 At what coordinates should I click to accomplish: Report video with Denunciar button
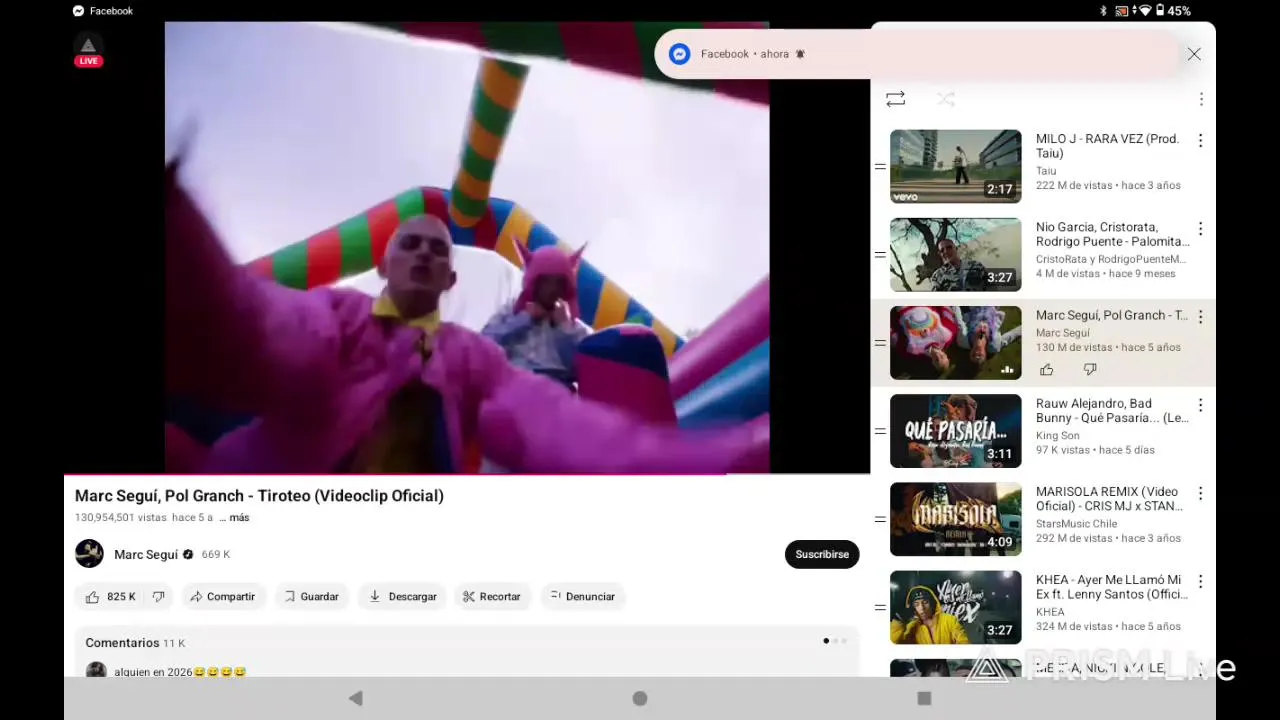pyautogui.click(x=582, y=597)
